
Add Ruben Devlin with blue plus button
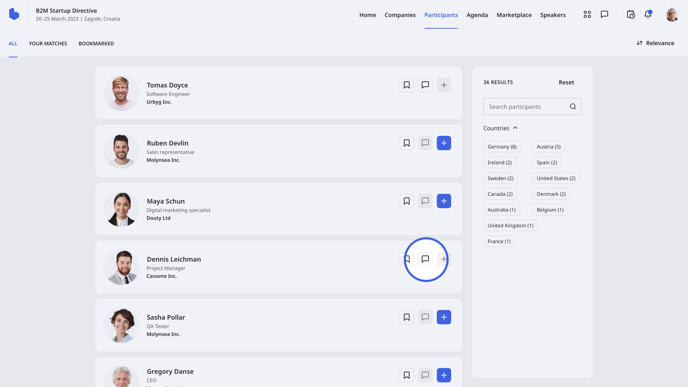[444, 143]
